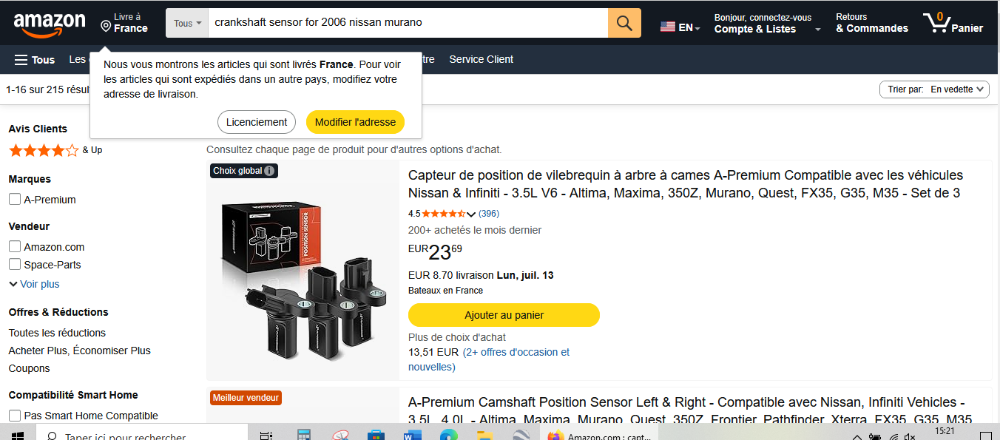Open the Service Client menu item
The width and height of the screenshot is (1000, 440).
point(481,59)
